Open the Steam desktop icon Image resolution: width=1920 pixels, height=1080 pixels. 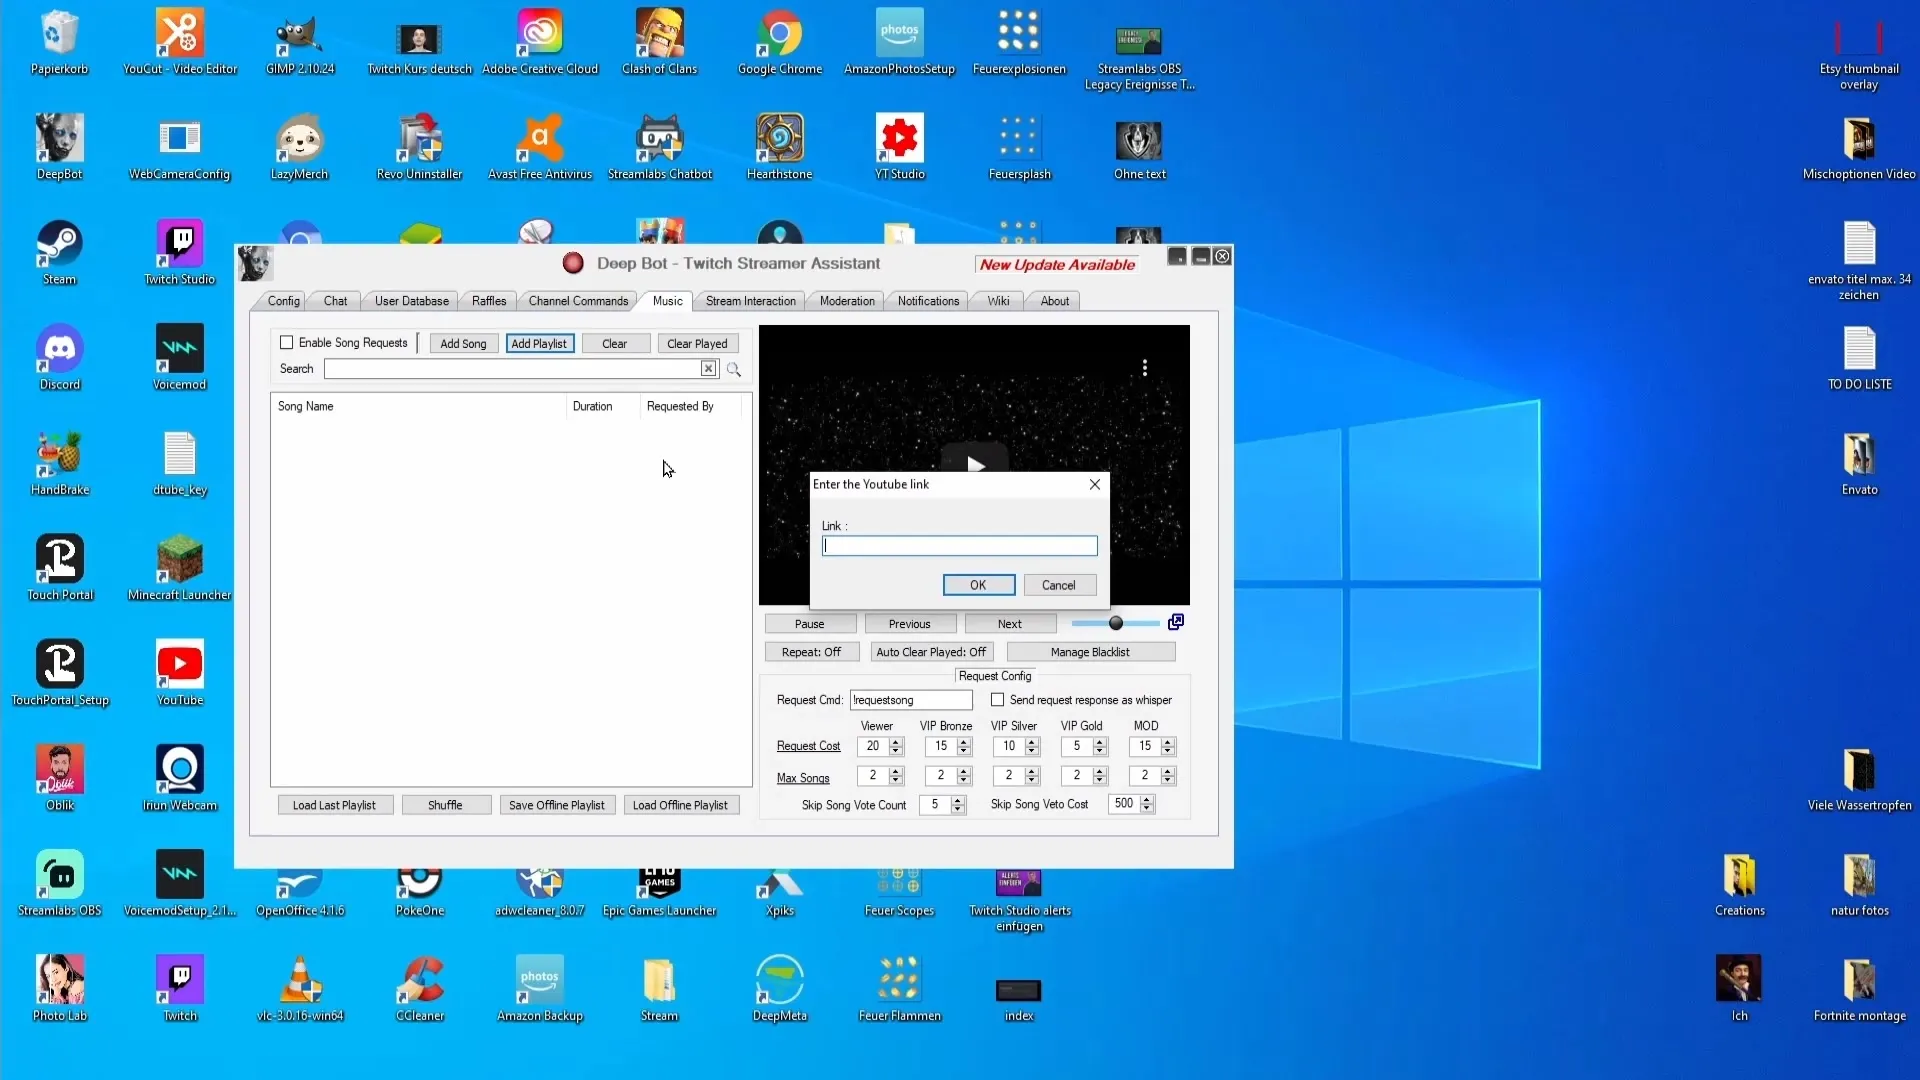(x=59, y=253)
